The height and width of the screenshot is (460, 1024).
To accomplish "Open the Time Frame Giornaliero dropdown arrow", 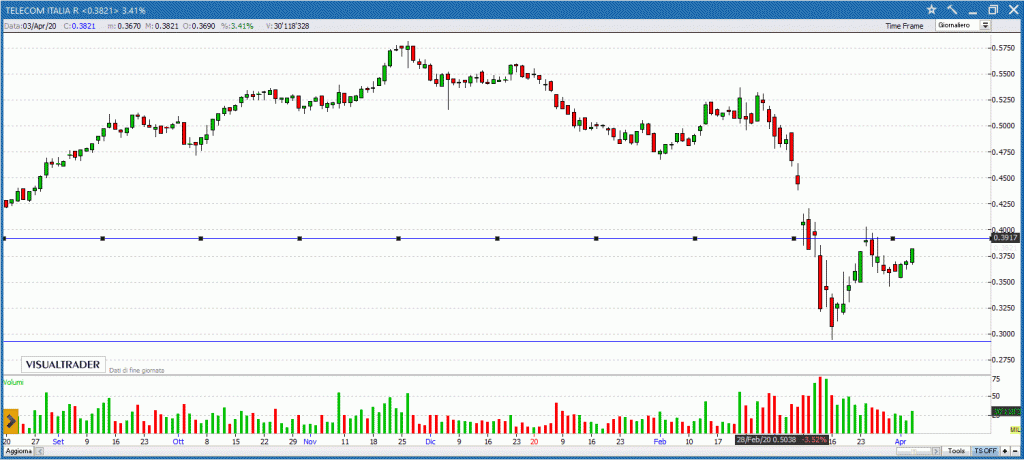I will tap(985, 25).
